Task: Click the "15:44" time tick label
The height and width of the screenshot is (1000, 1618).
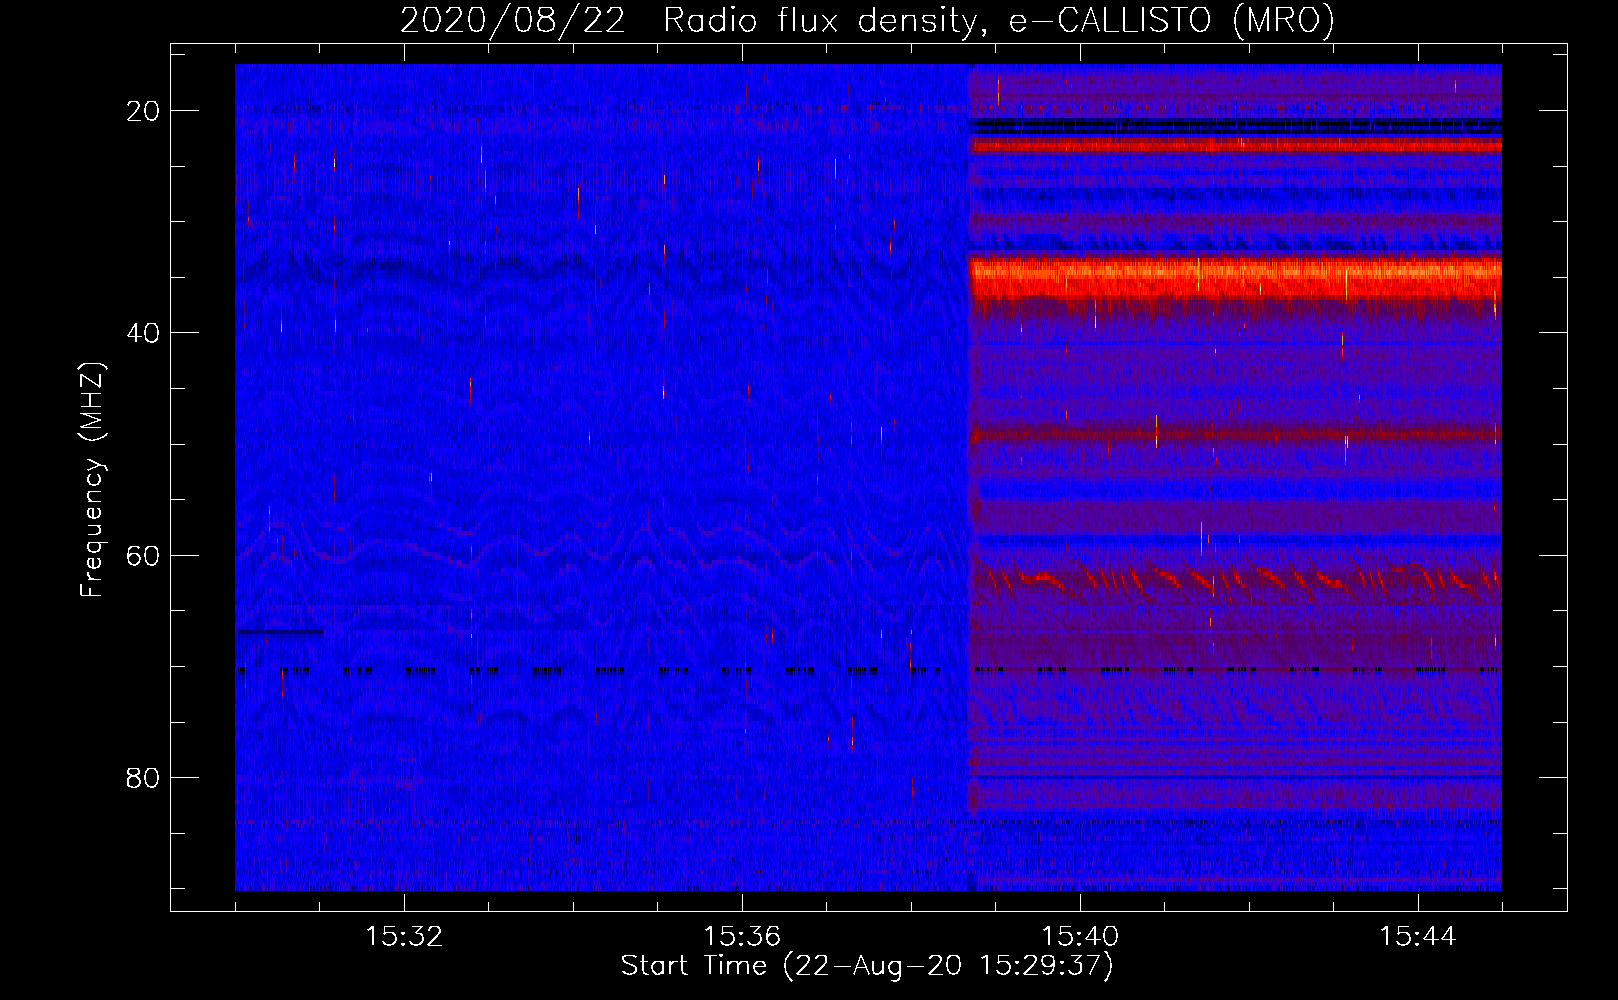Action: 1418,937
